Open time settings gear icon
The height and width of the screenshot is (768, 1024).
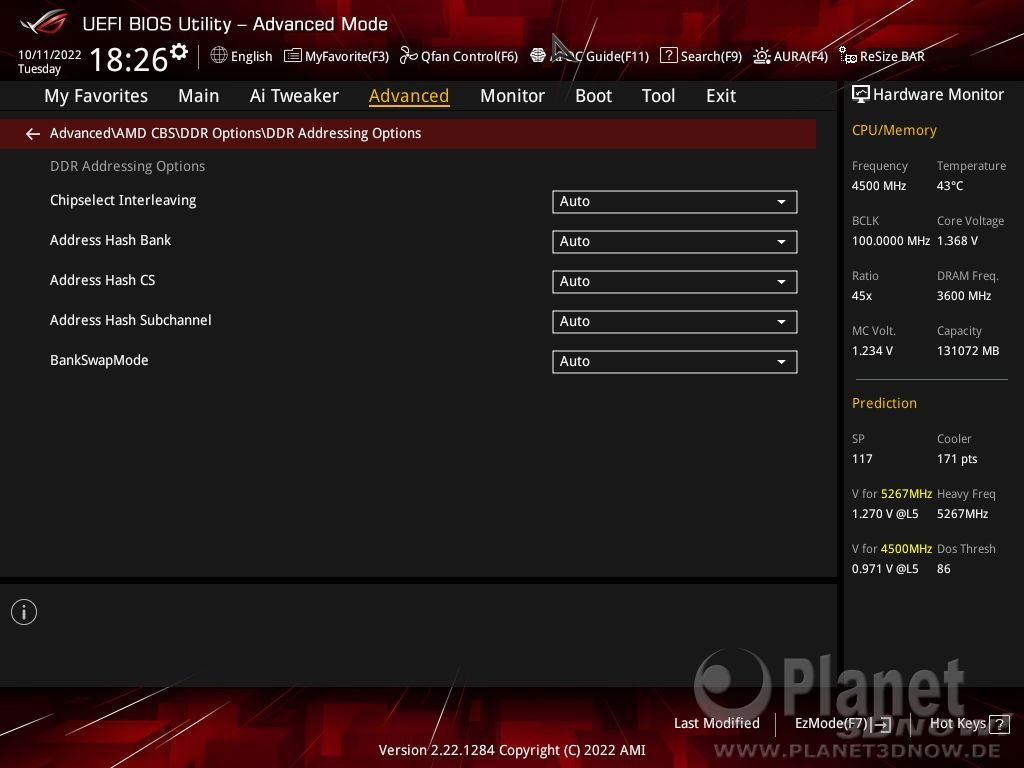tap(179, 52)
